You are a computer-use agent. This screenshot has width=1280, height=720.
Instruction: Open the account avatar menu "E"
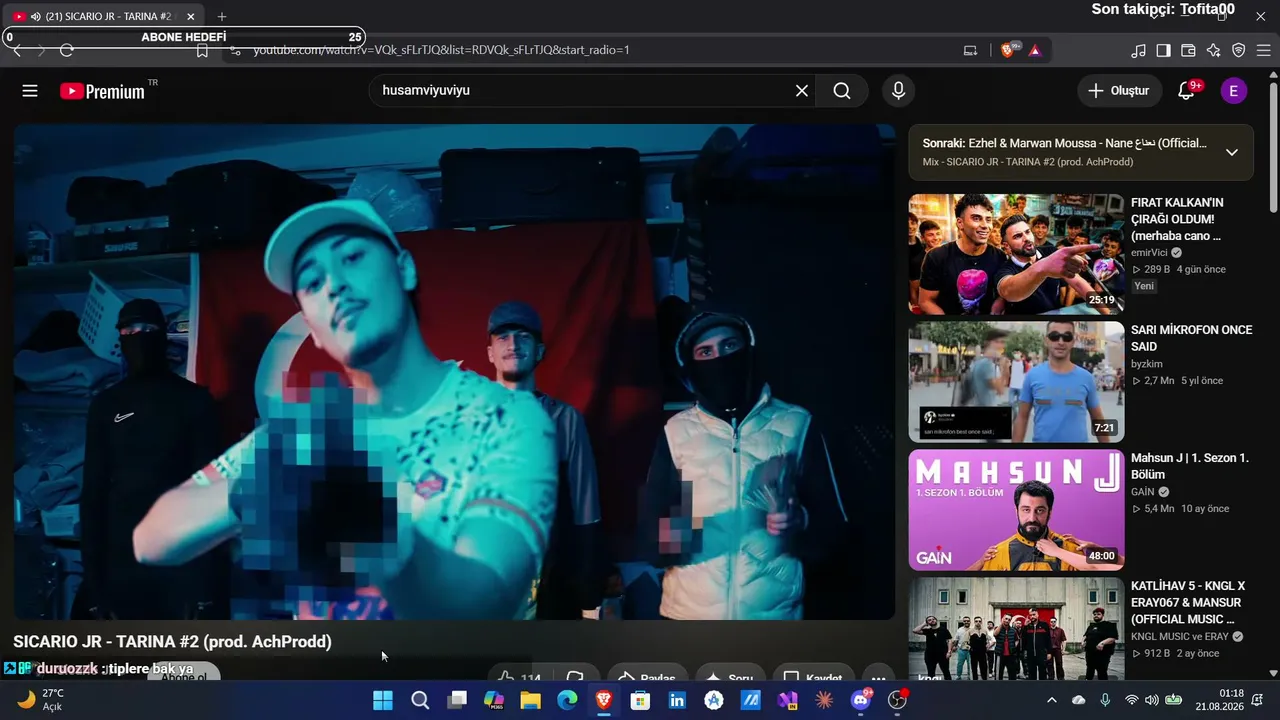1234,91
